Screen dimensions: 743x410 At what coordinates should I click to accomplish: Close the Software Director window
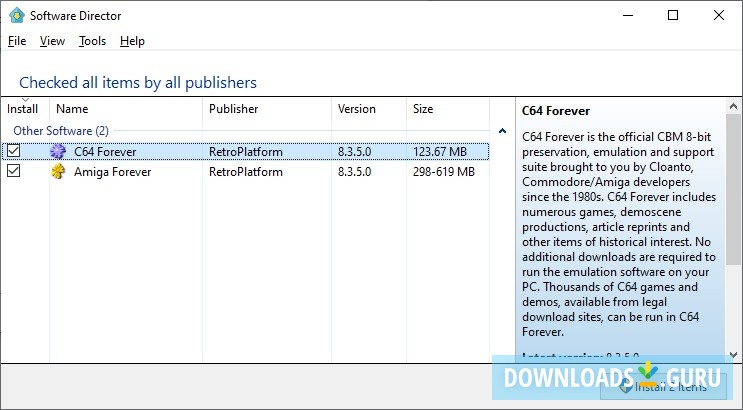click(719, 15)
